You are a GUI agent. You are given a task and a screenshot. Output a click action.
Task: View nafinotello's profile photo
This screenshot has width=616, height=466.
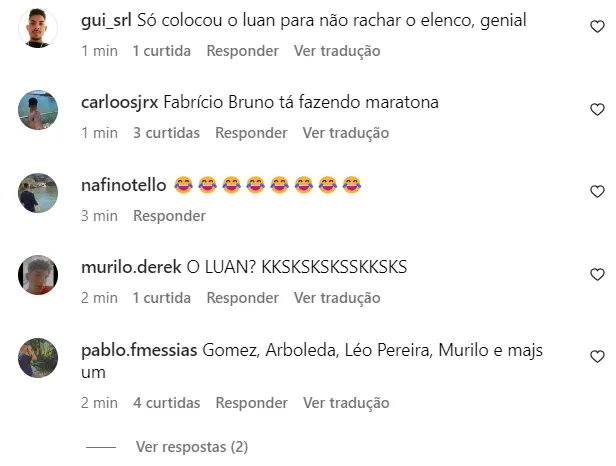point(38,193)
